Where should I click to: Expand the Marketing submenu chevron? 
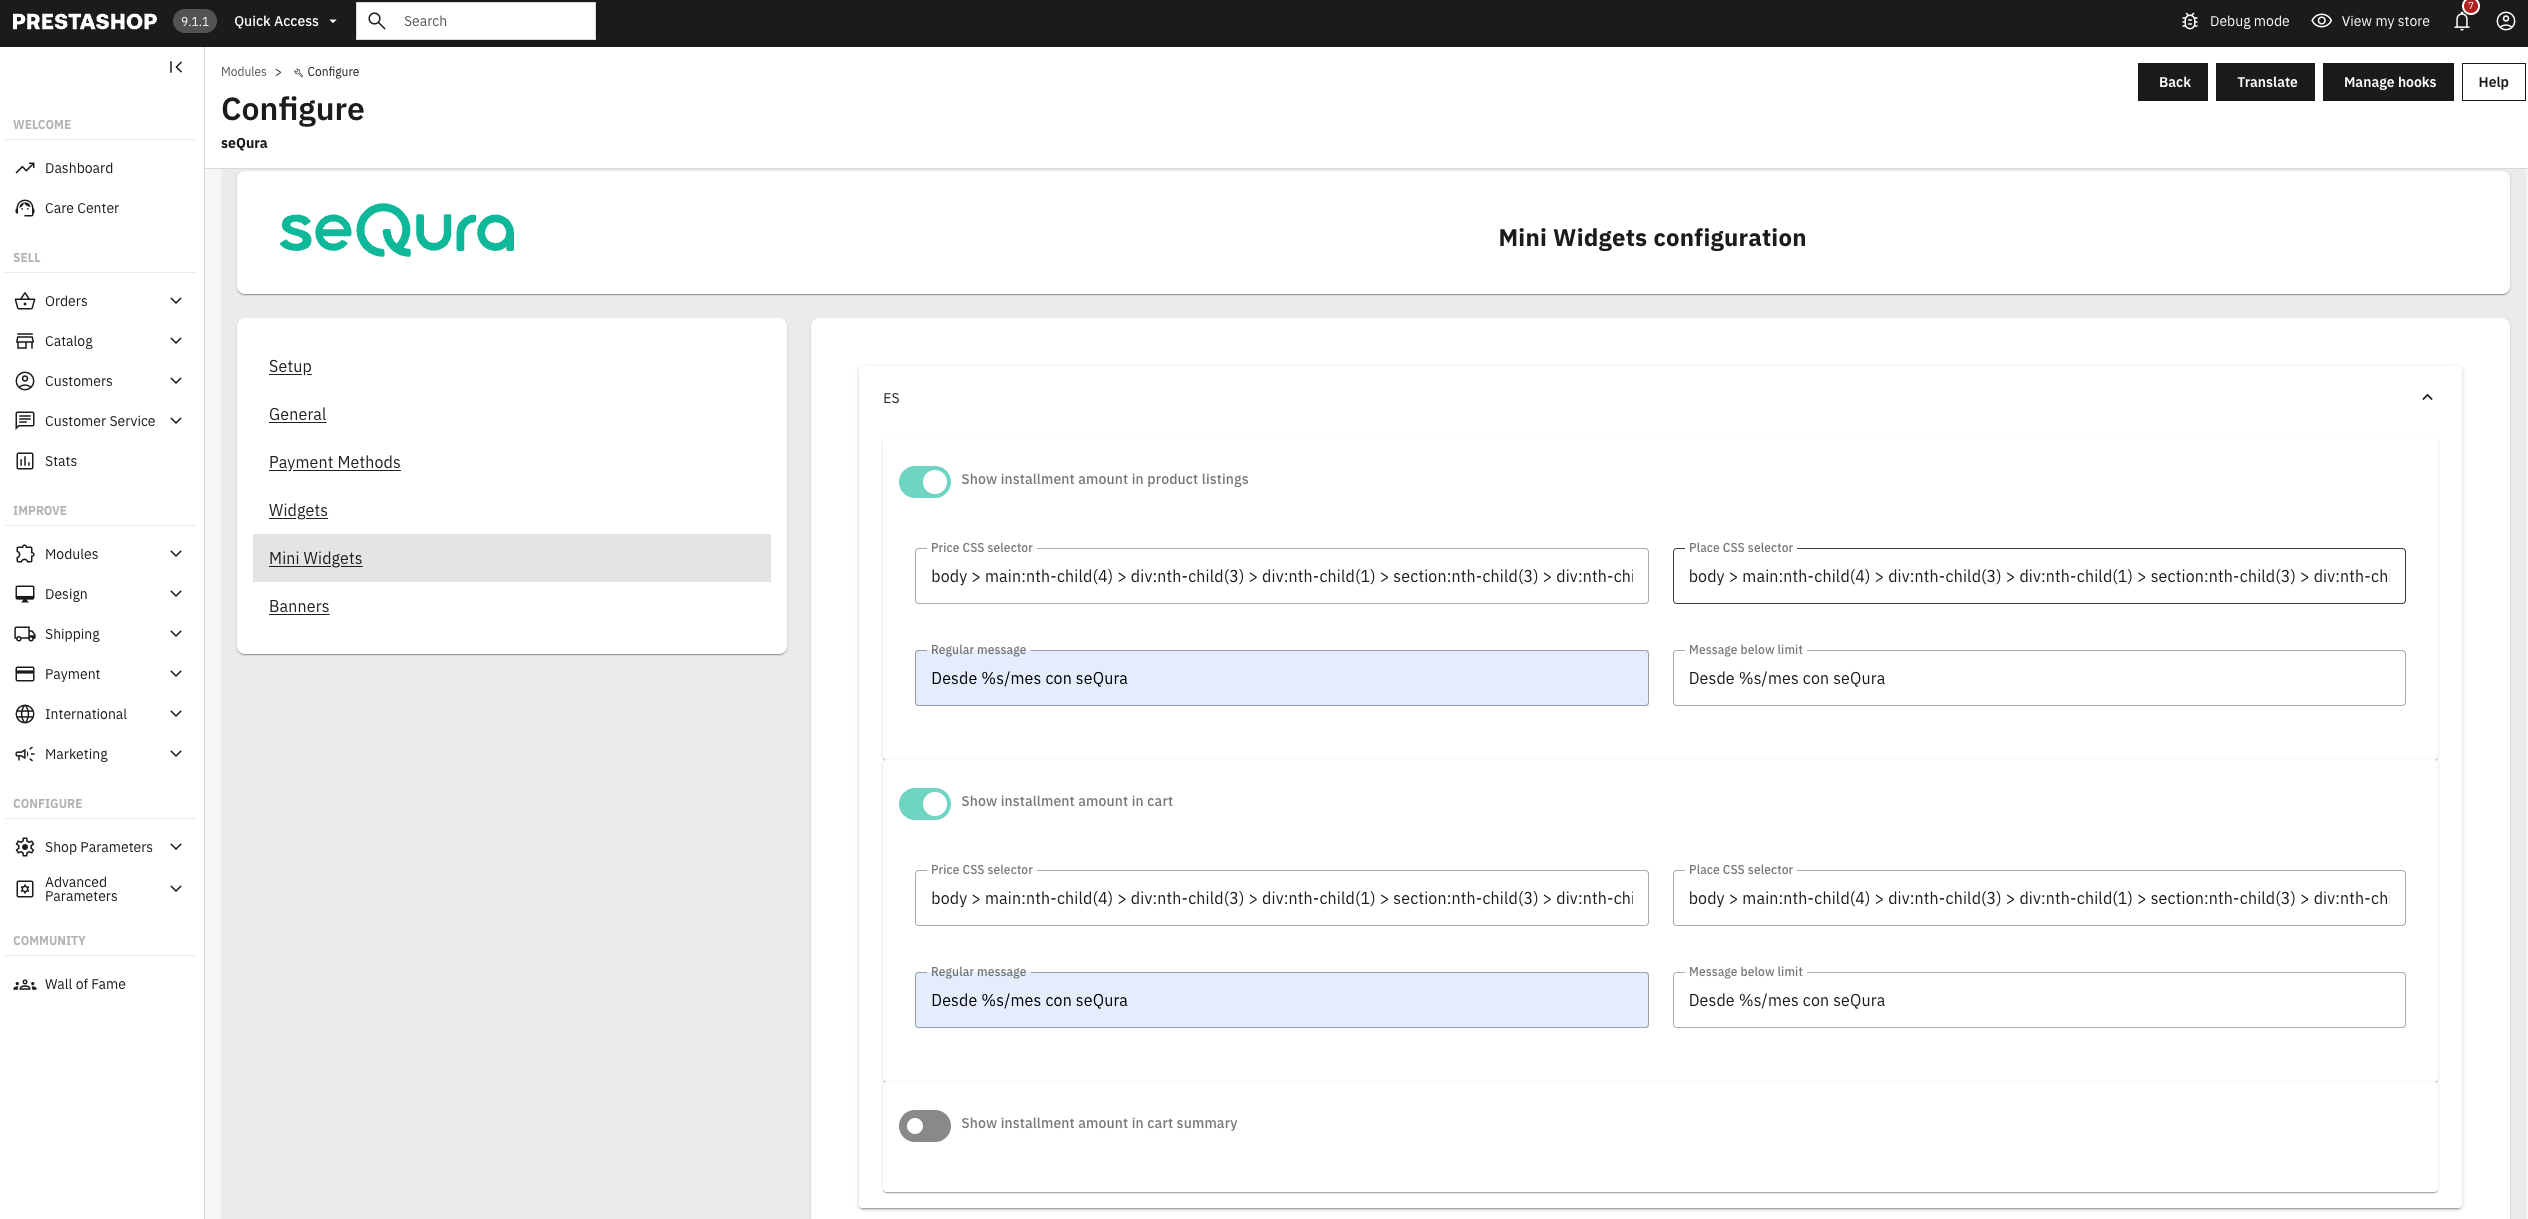[176, 754]
